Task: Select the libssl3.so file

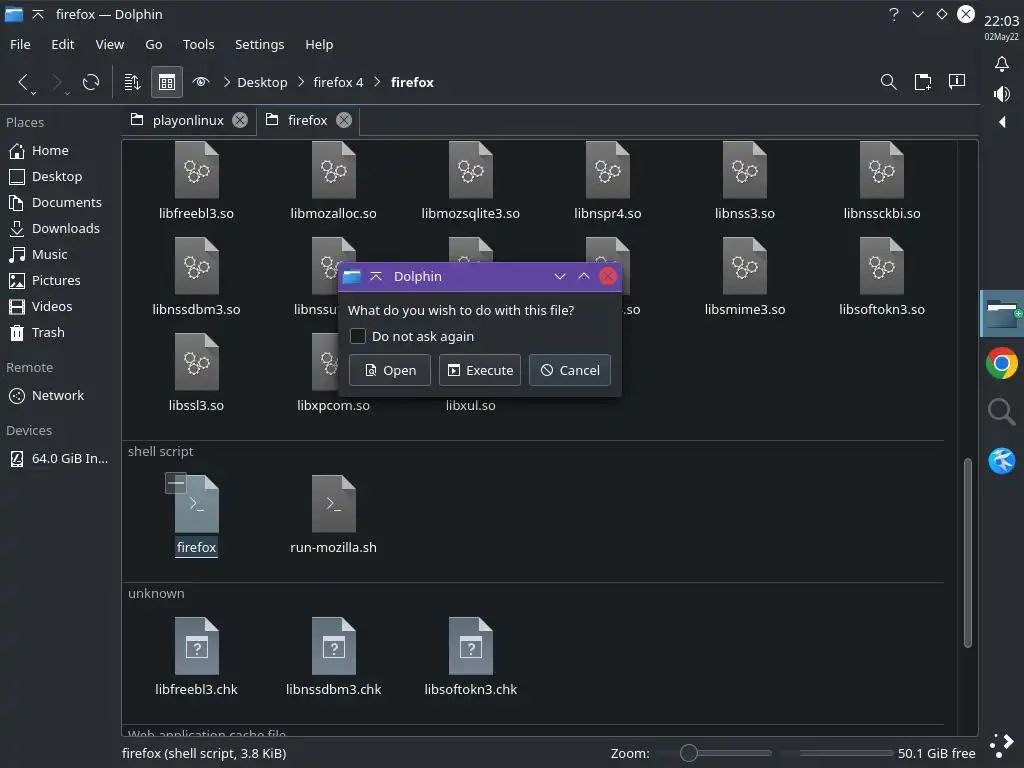Action: (x=197, y=373)
